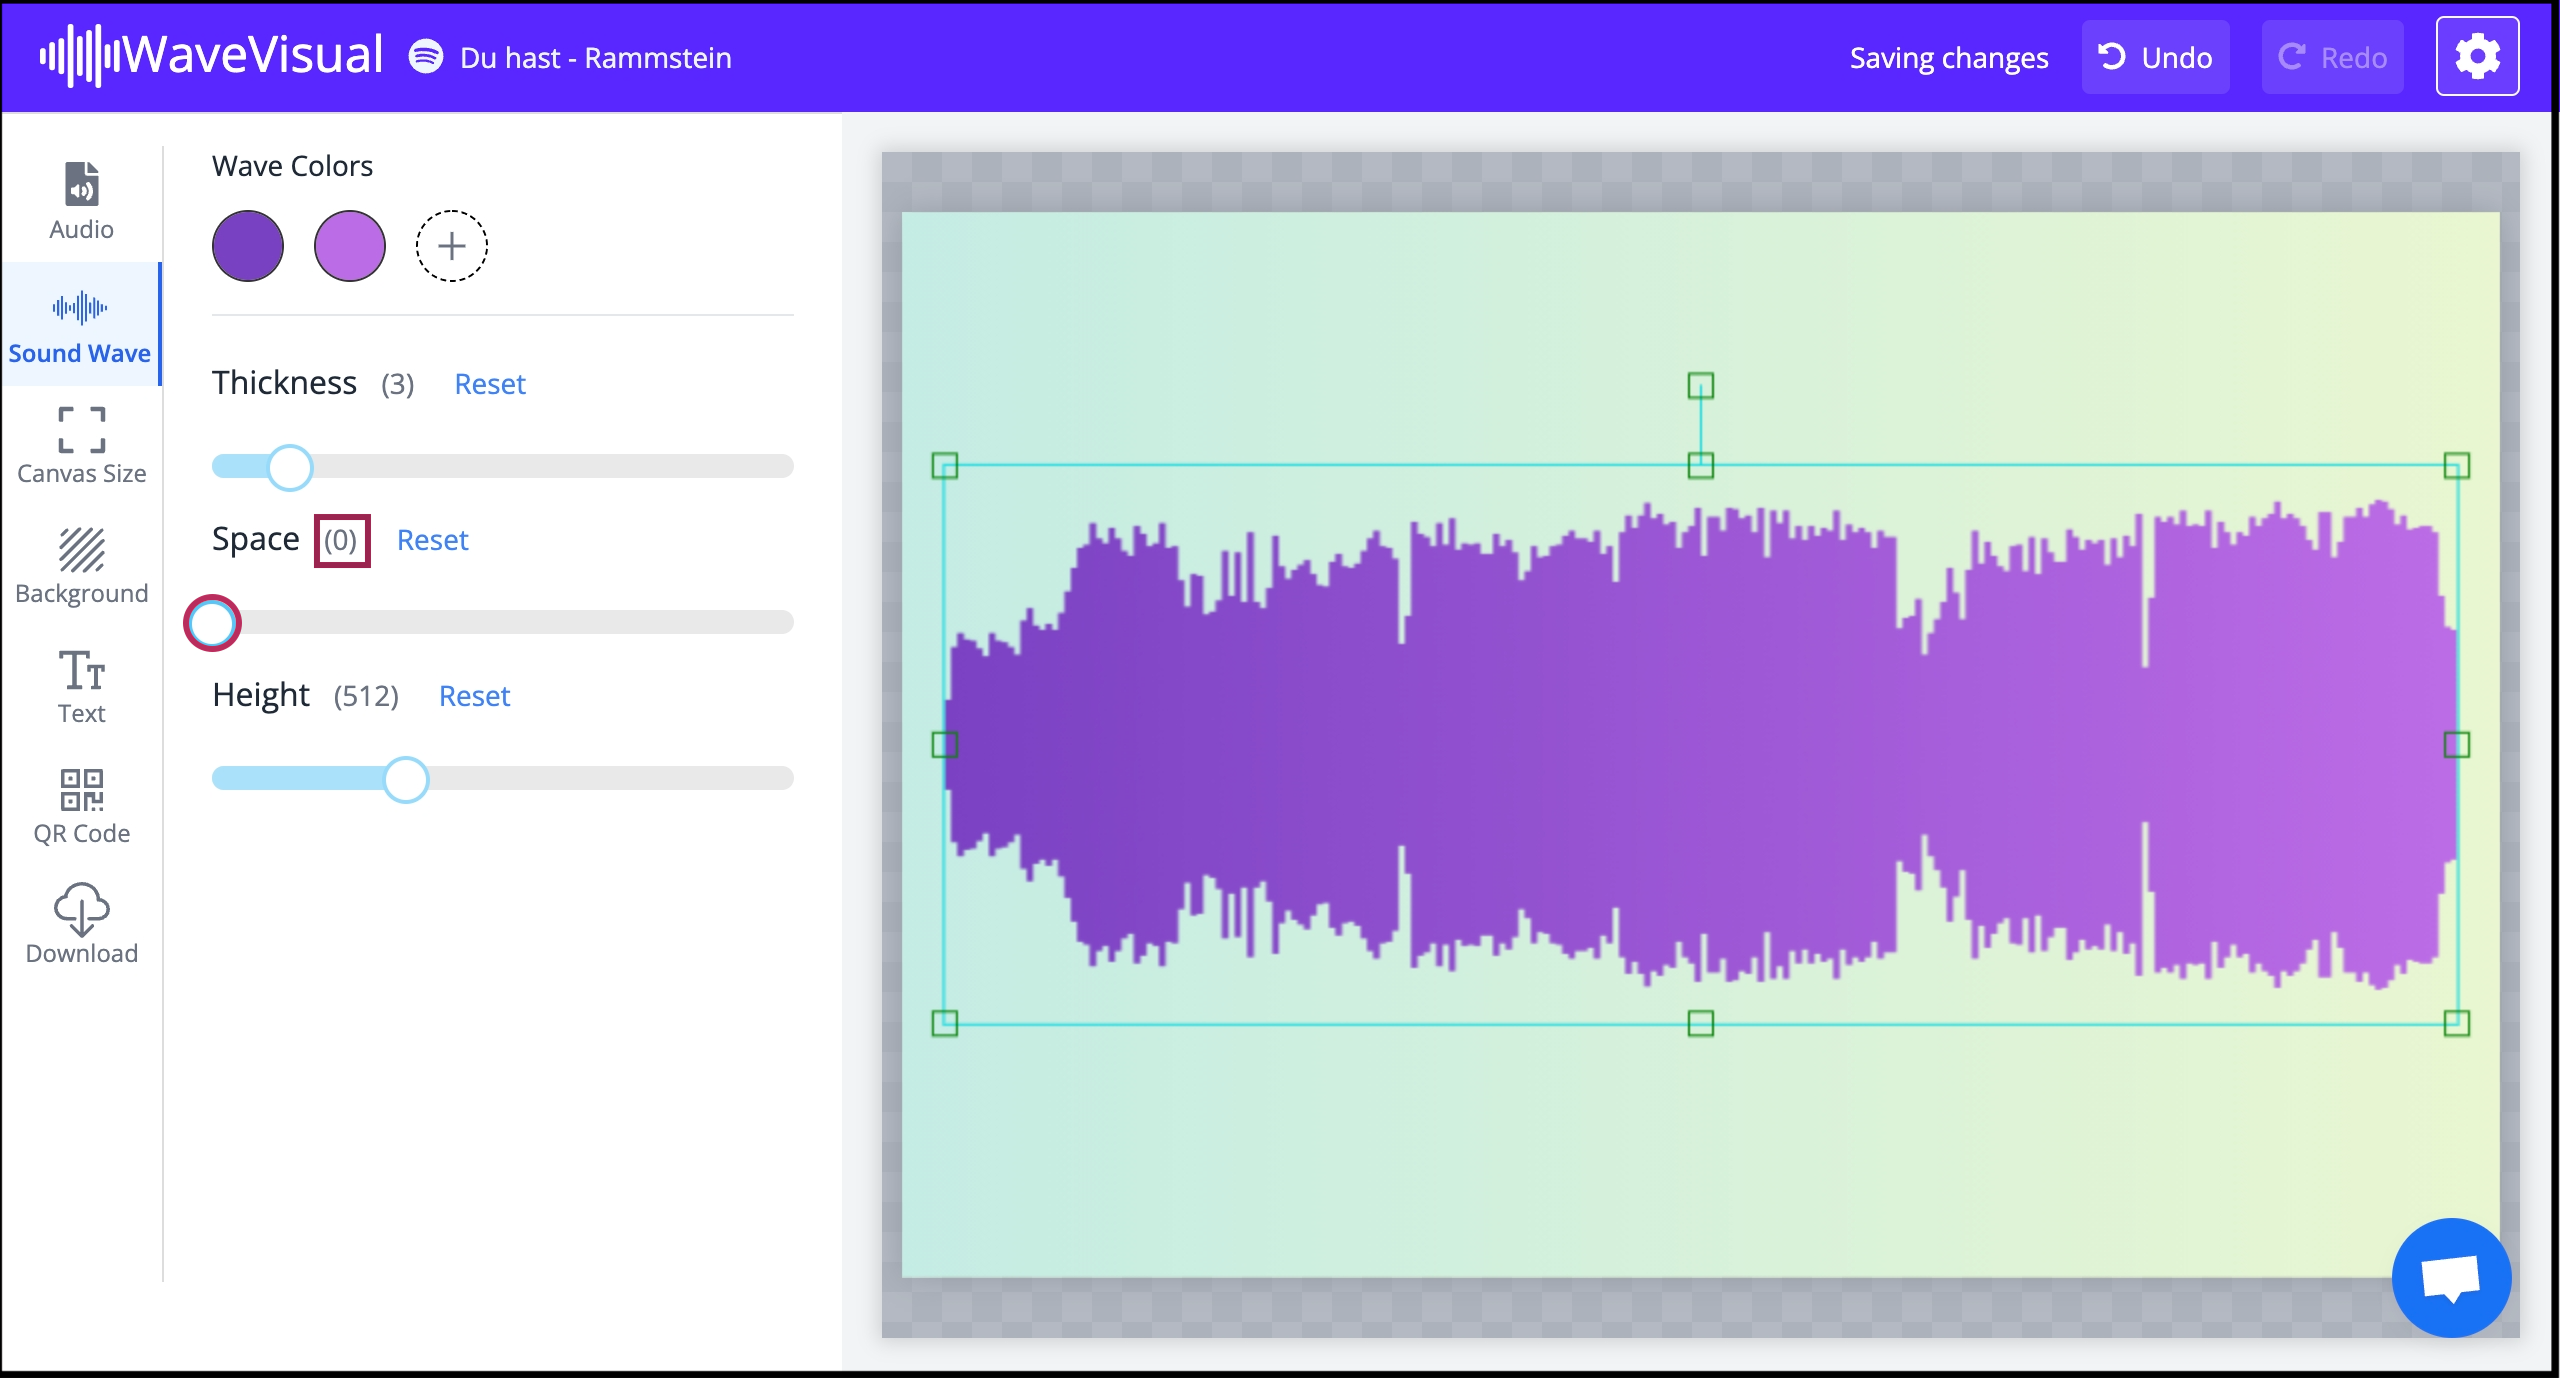
Task: Open the settings gear menu
Action: click(2478, 56)
